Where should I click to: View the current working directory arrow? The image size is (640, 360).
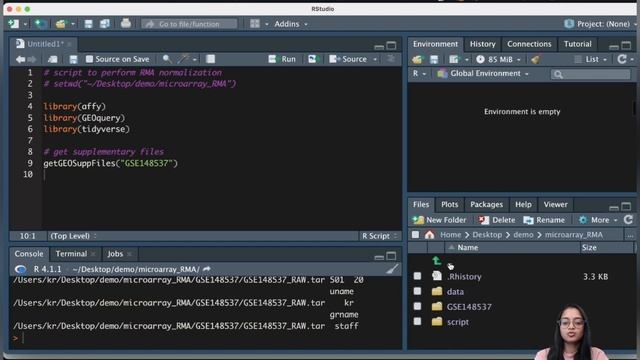click(207, 269)
